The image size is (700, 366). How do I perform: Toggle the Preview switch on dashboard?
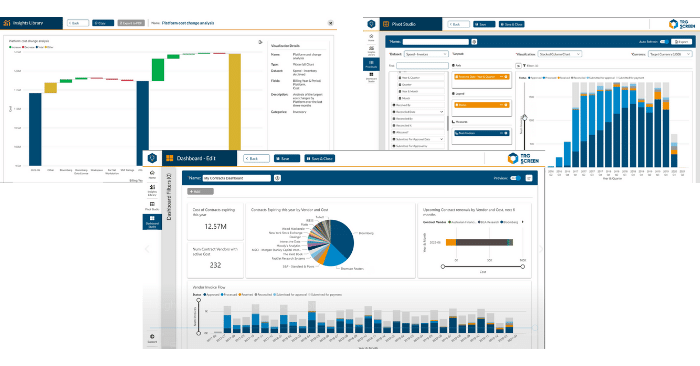[516, 178]
